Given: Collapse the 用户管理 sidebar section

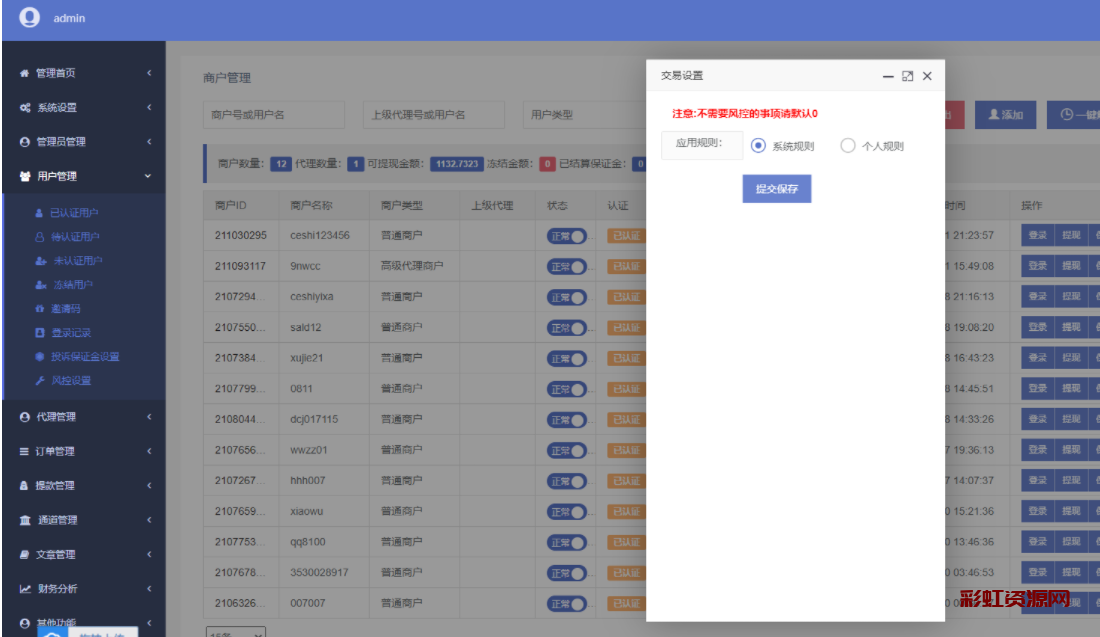Looking at the screenshot, I should pyautogui.click(x=148, y=177).
